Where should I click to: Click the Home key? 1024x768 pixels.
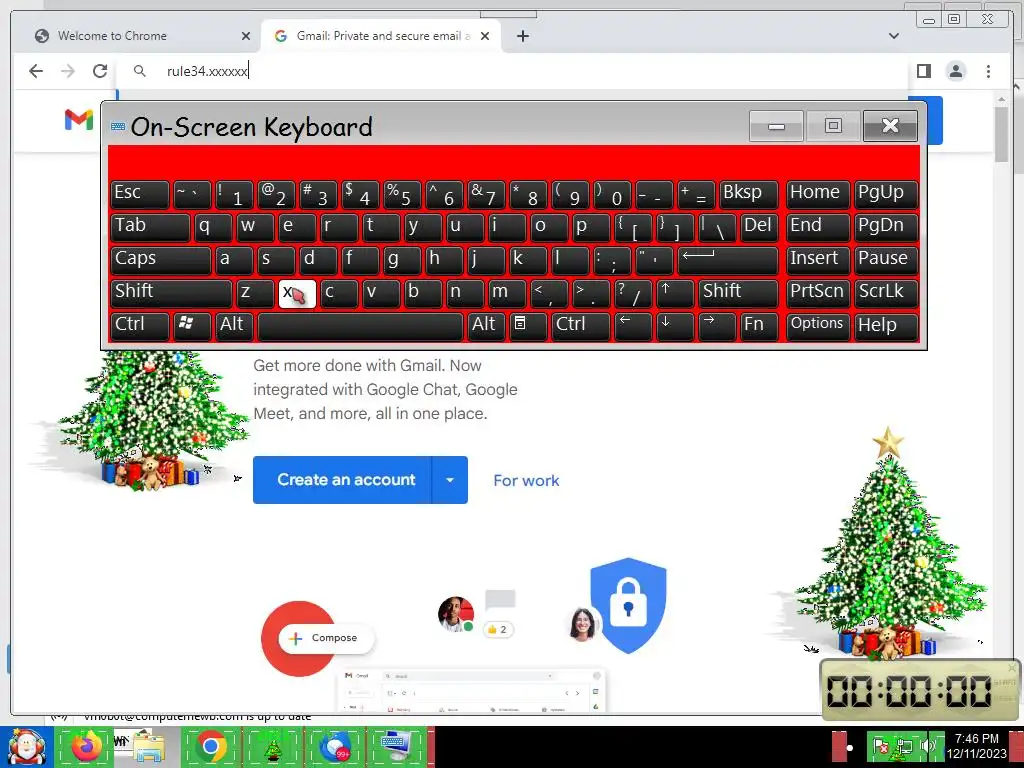point(818,194)
